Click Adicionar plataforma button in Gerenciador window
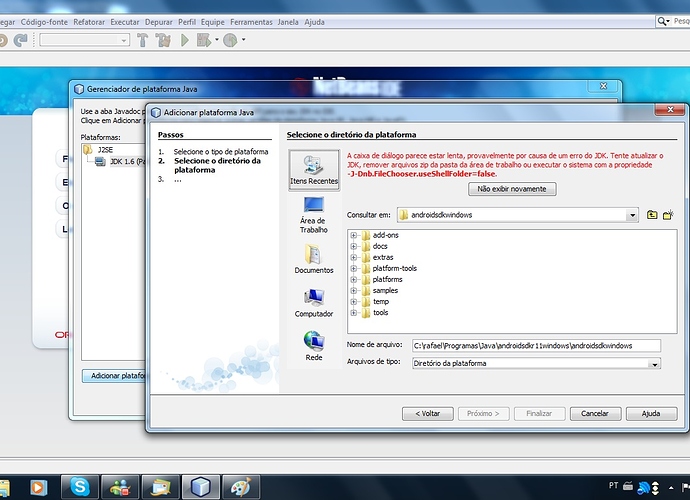 pyautogui.click(x=114, y=376)
